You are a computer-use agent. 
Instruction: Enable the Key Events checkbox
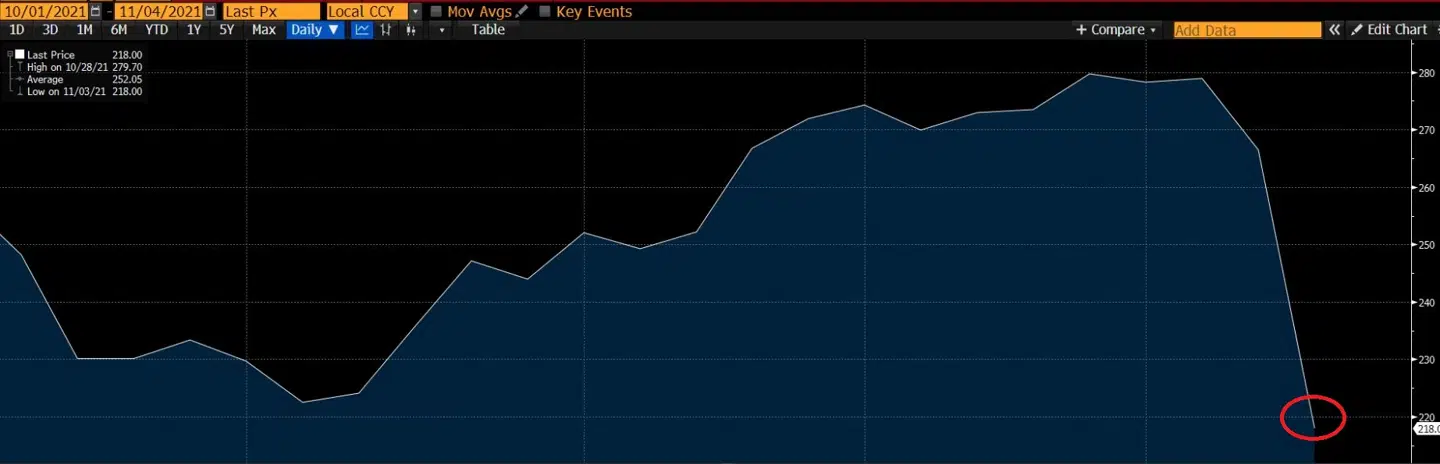(545, 12)
